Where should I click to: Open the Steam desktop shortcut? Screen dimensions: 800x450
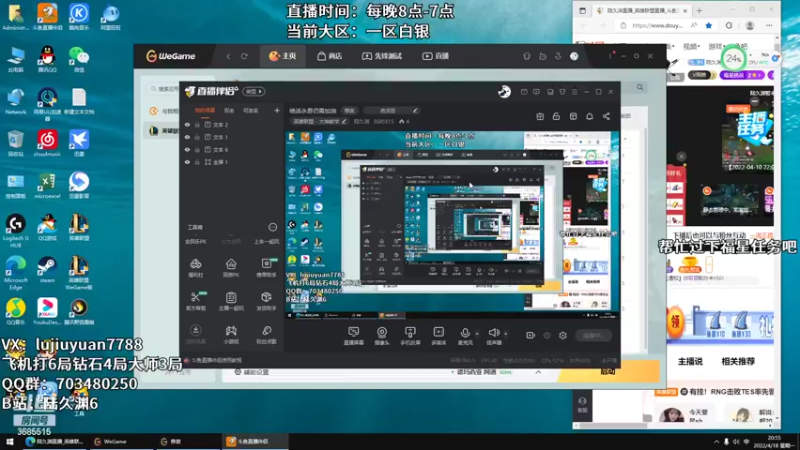[x=47, y=270]
